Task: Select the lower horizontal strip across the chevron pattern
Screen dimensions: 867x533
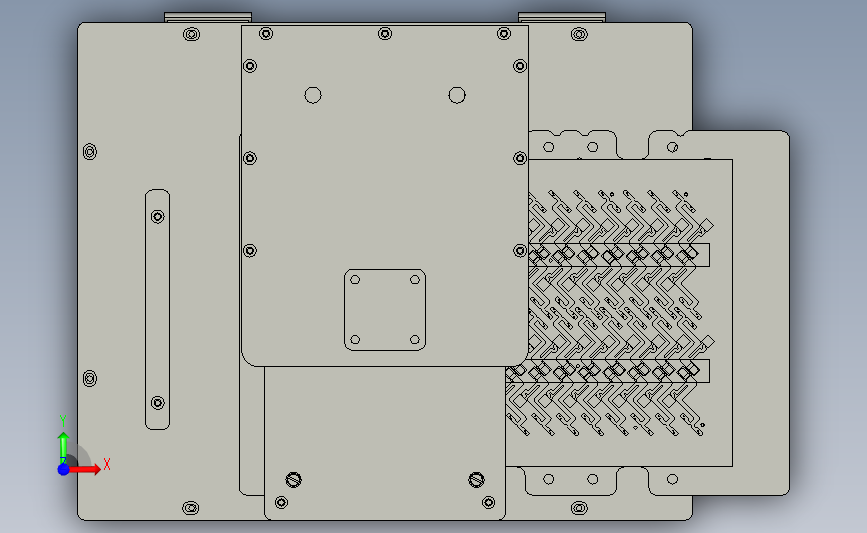Action: coord(607,371)
